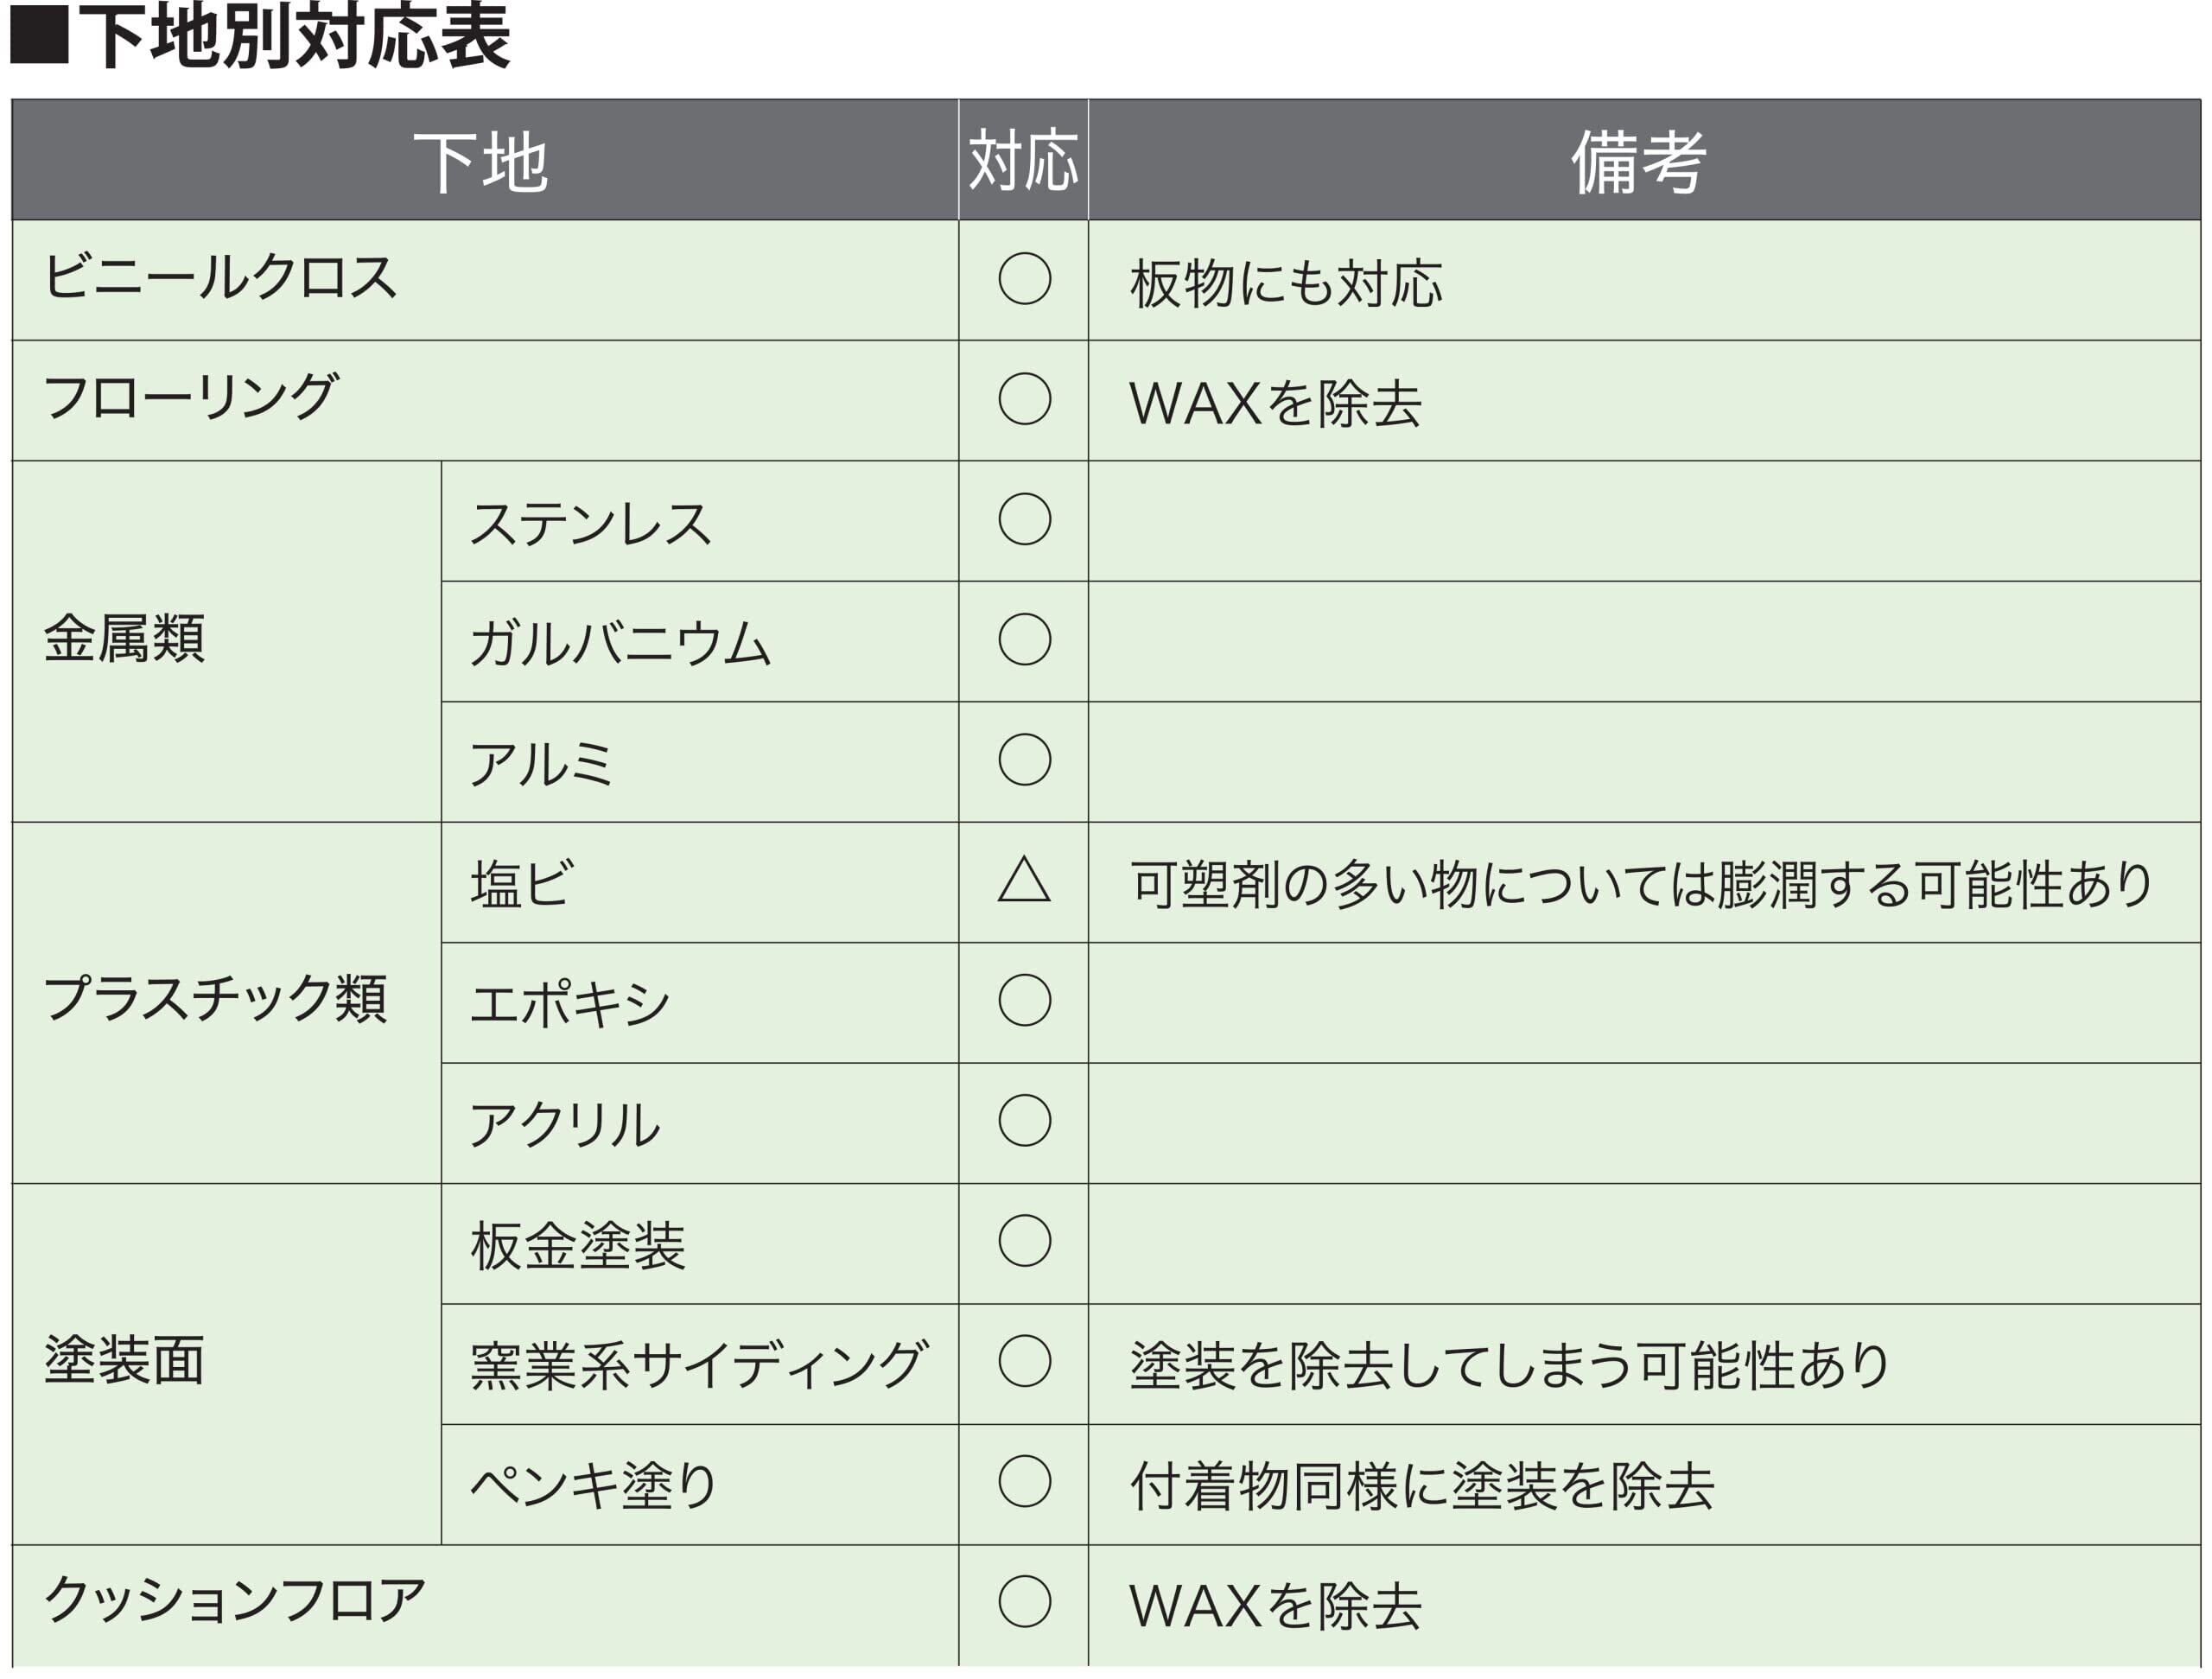Click the triangle mark in the 塩ビ row
The width and height of the screenshot is (2212, 1679).
(x=1024, y=881)
